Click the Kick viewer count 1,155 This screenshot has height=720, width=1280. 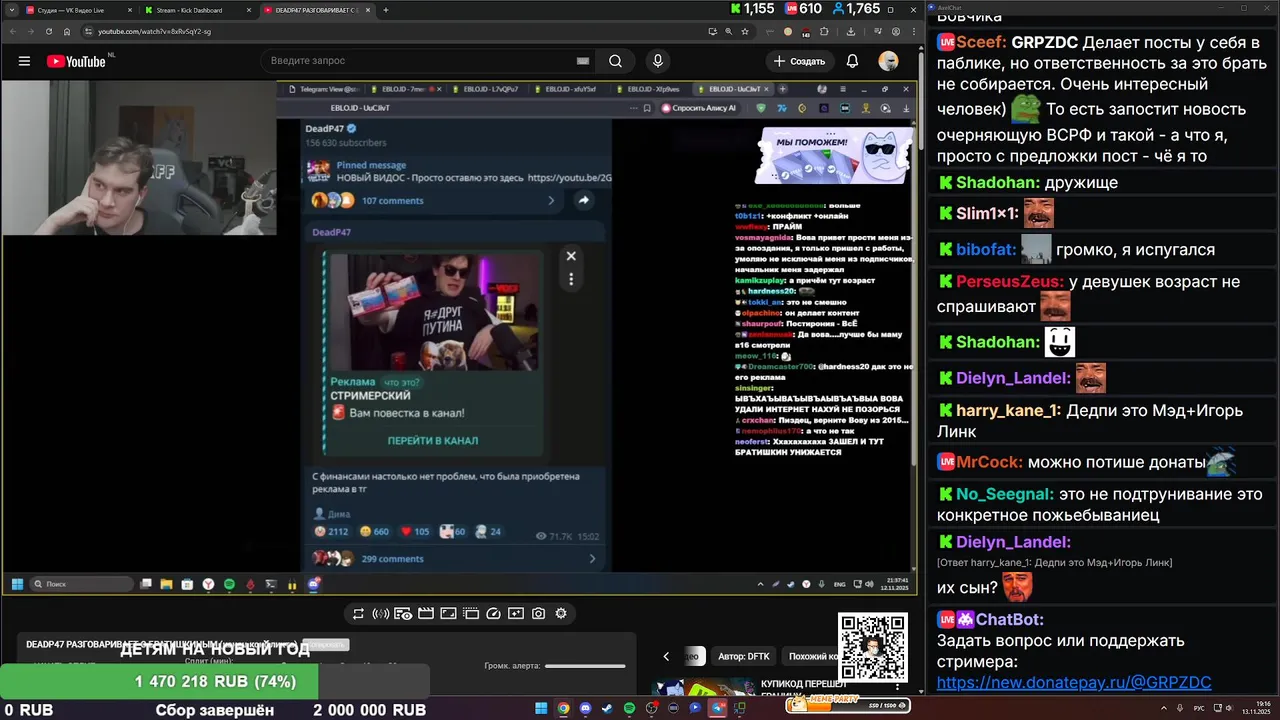(752, 9)
